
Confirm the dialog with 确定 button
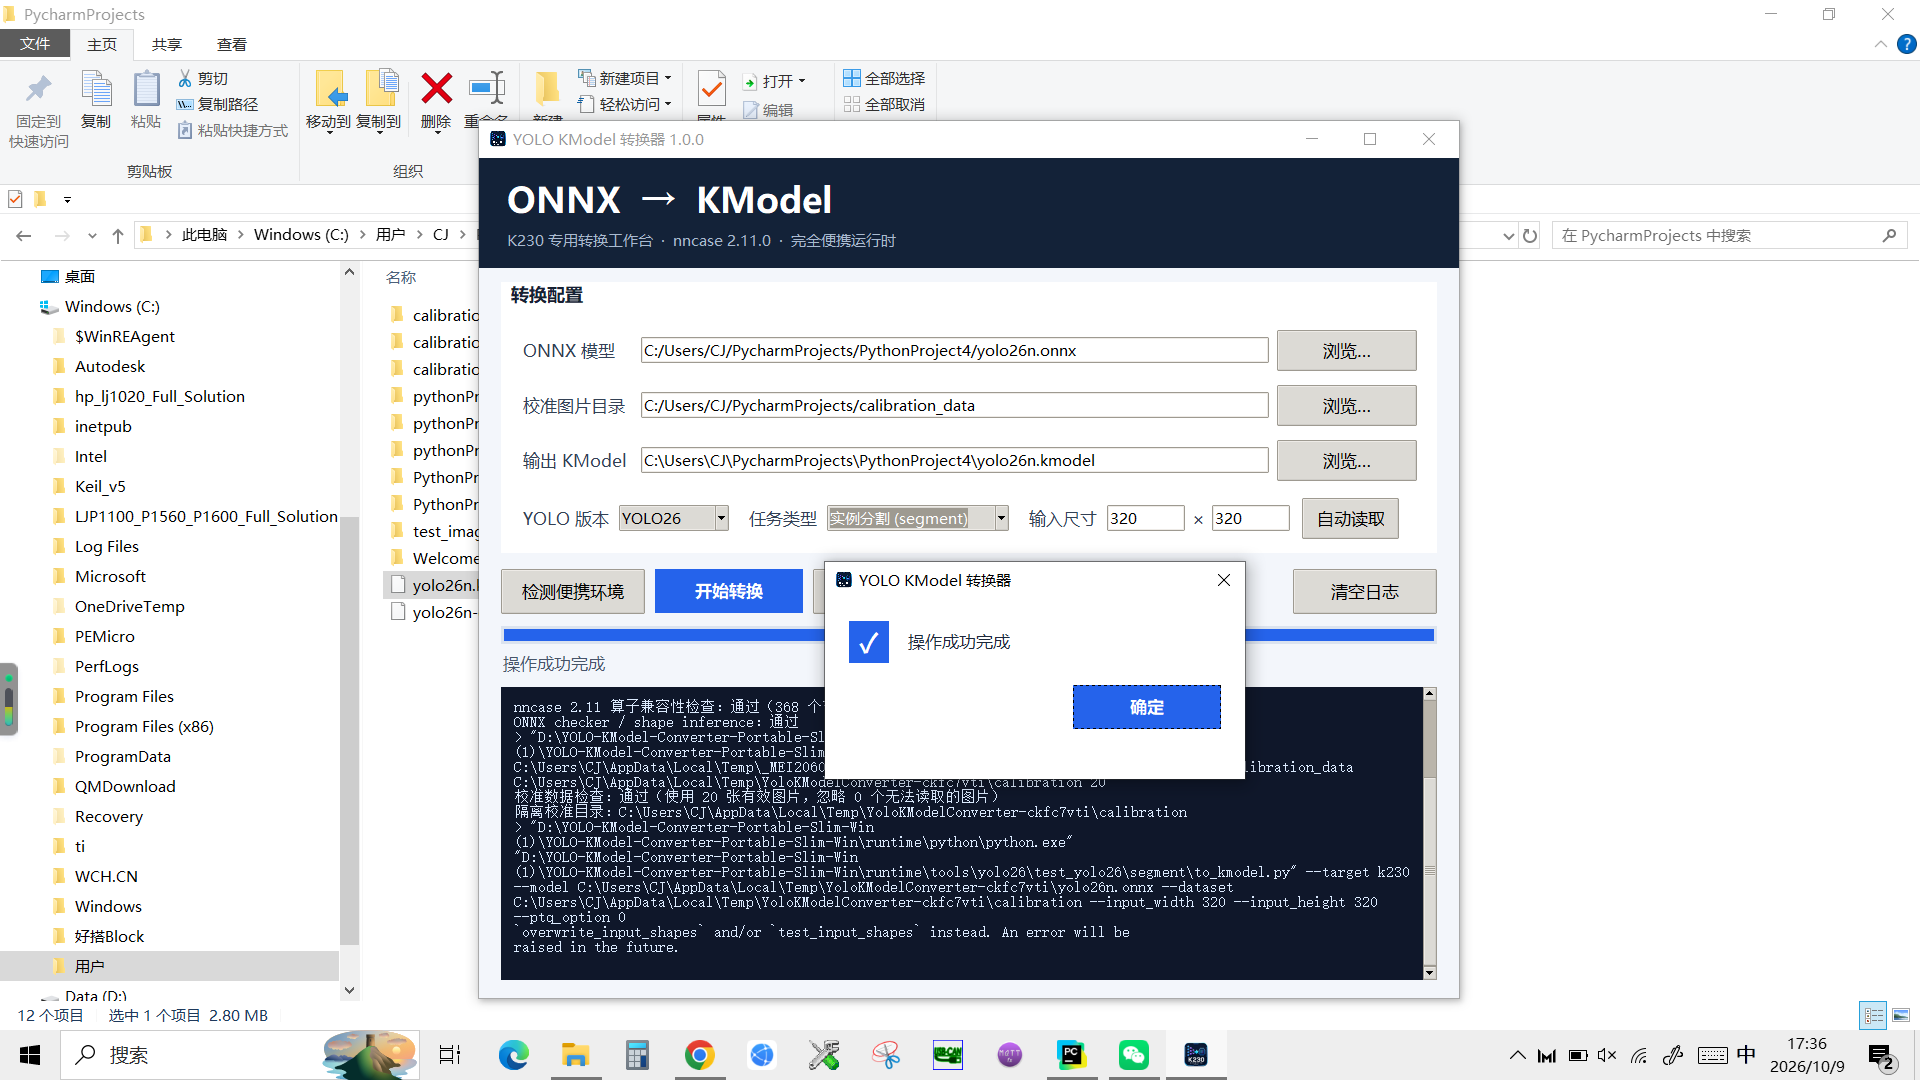pos(1146,707)
